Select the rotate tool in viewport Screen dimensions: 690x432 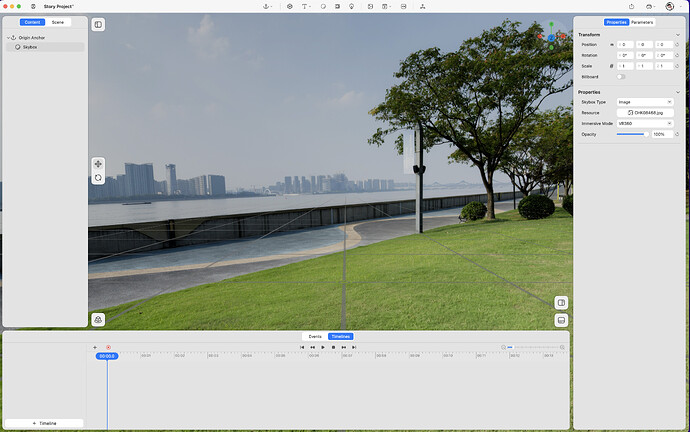pyautogui.click(x=98, y=177)
